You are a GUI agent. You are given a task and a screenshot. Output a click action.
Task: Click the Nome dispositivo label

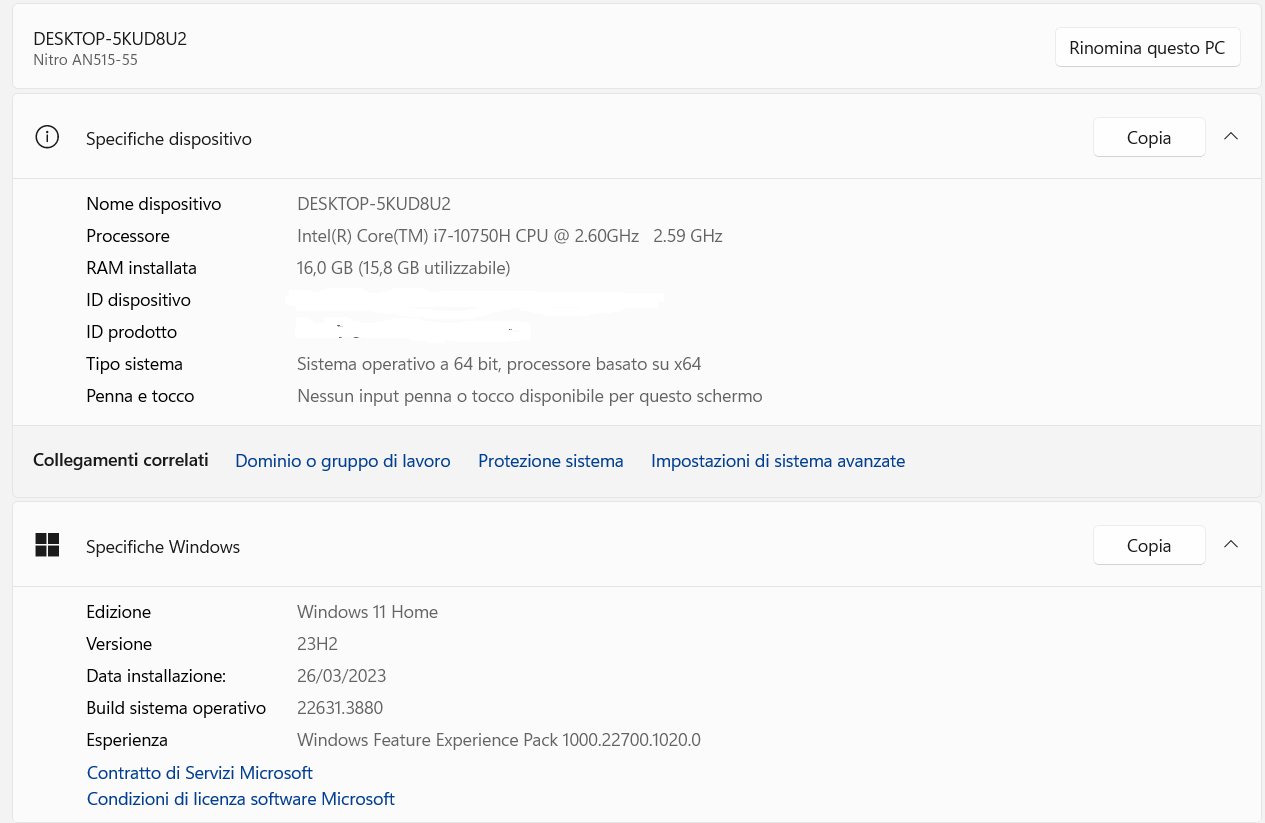(x=154, y=204)
